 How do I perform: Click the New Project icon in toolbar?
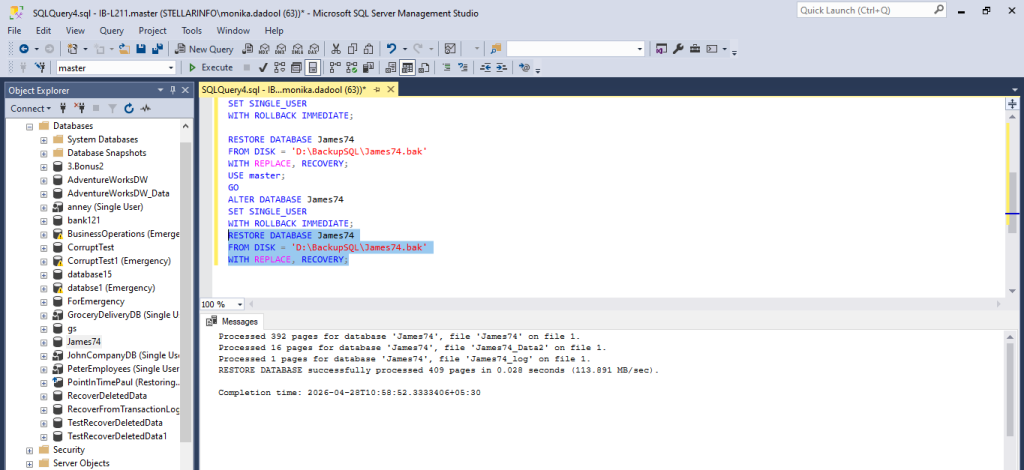click(x=73, y=49)
